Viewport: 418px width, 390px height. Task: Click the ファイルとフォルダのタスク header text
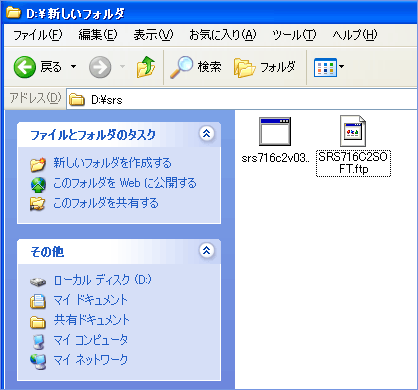tap(93, 135)
